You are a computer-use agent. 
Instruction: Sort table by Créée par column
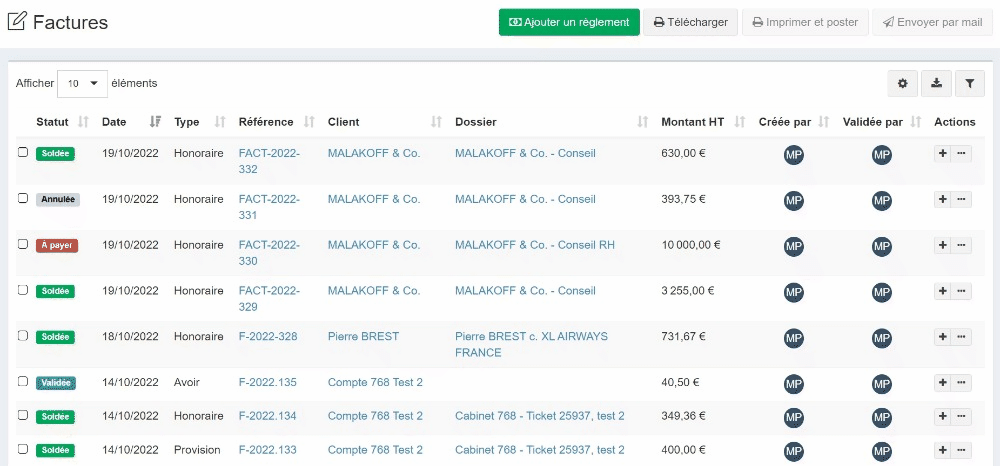793,122
